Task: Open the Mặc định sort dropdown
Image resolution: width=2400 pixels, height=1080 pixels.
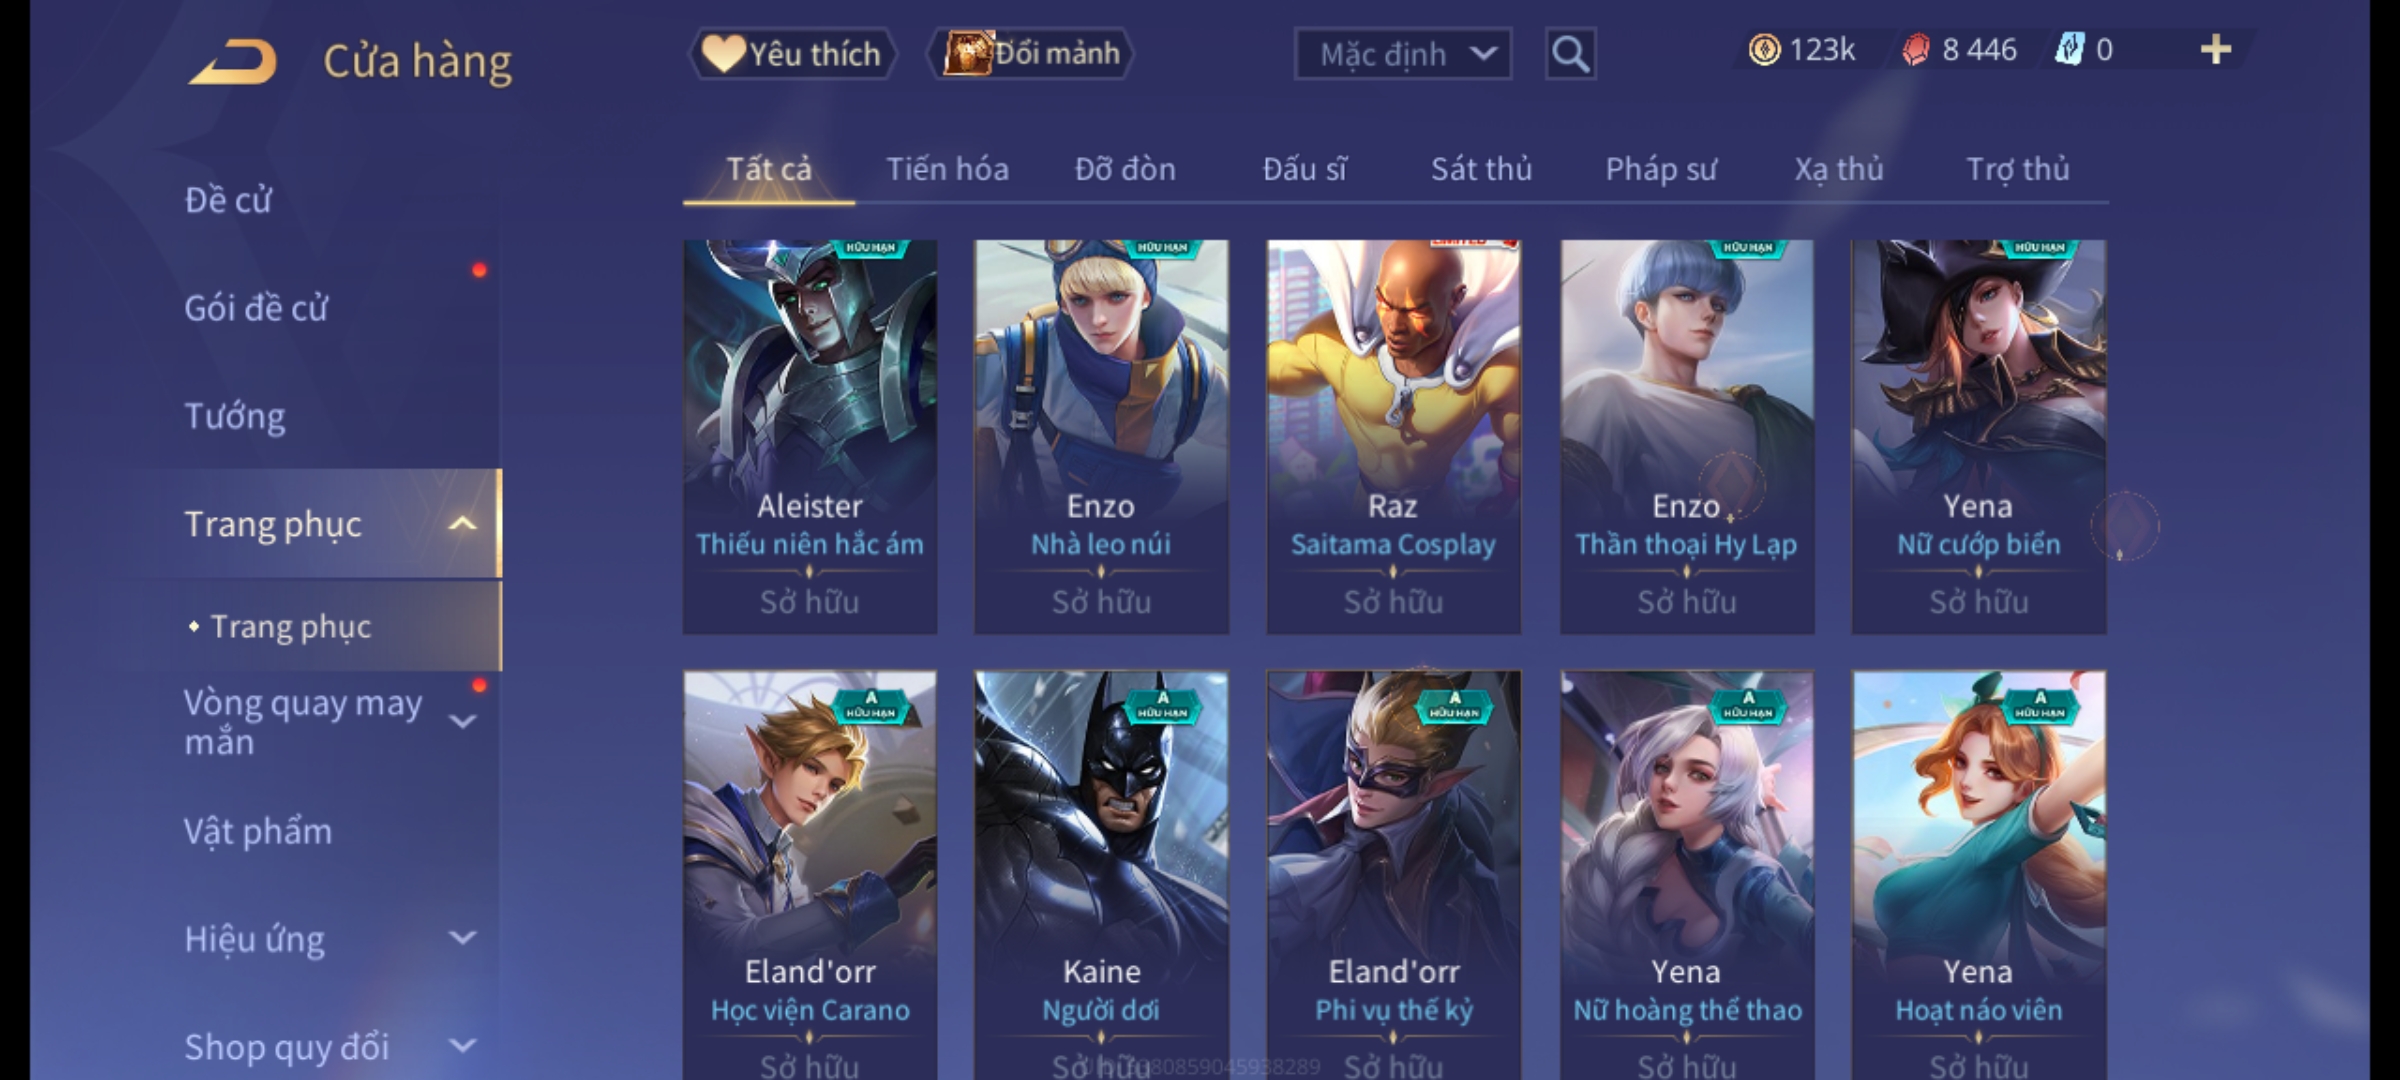Action: (x=1402, y=54)
